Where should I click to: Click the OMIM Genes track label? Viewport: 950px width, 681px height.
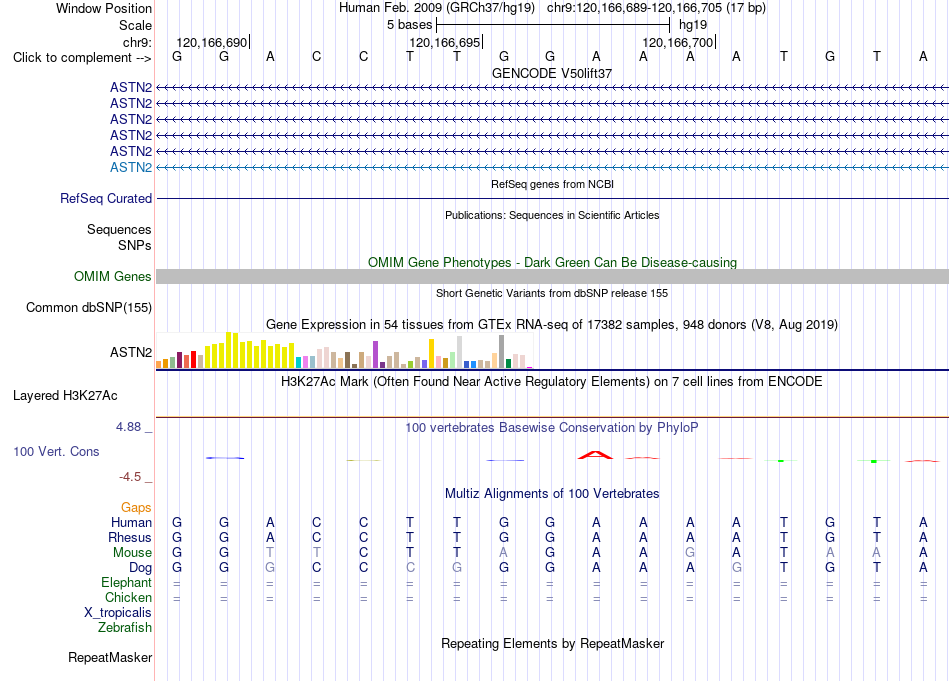[113, 277]
